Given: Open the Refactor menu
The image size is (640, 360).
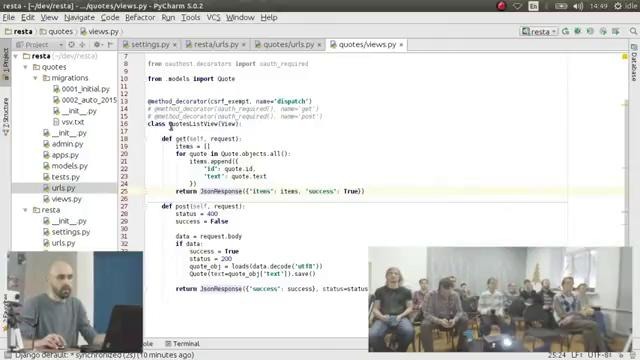Looking at the screenshot, I should [x=140, y=18].
